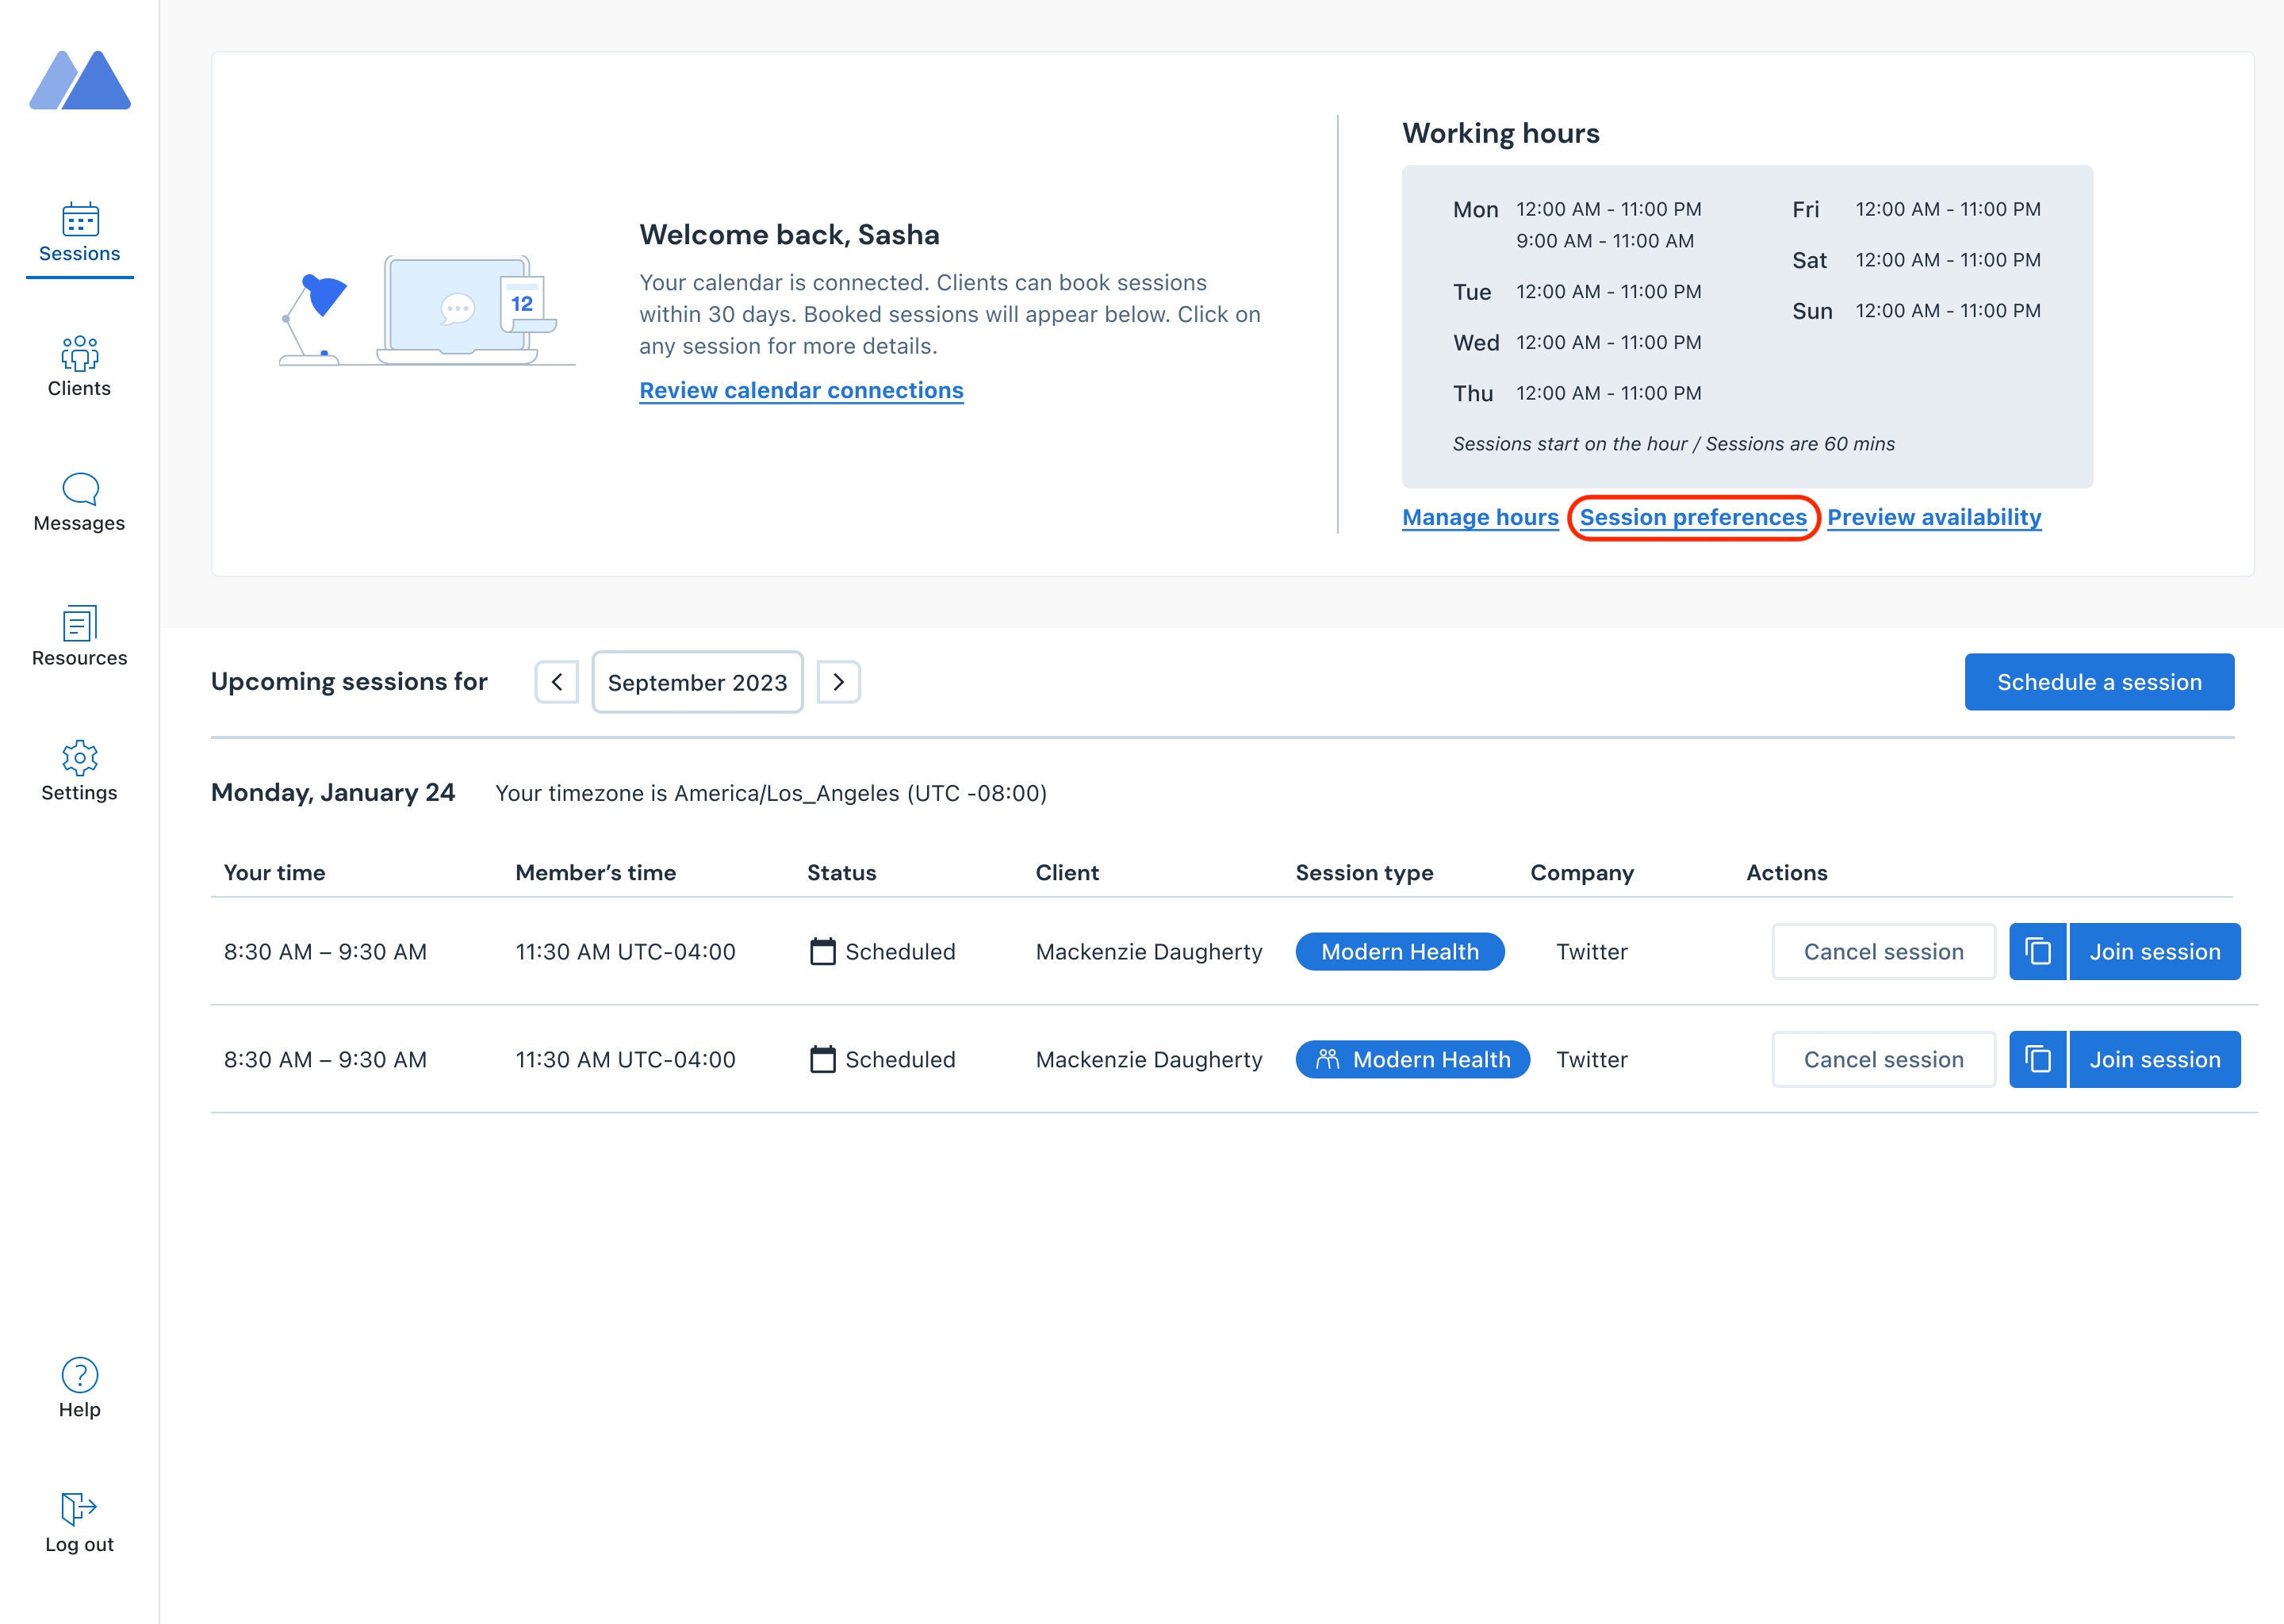This screenshot has height=1624, width=2284.
Task: Open Messages chat bubble icon
Action: click(x=79, y=489)
